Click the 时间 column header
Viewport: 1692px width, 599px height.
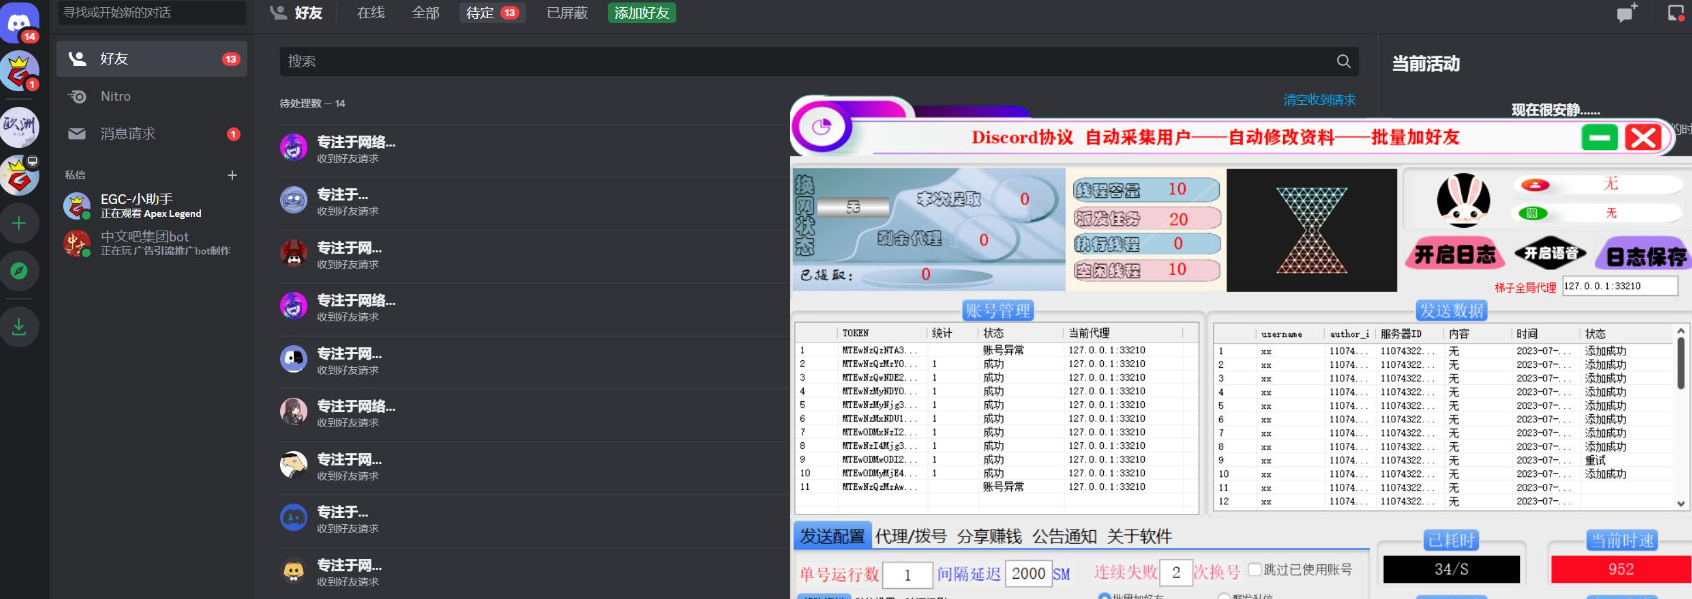point(1545,334)
